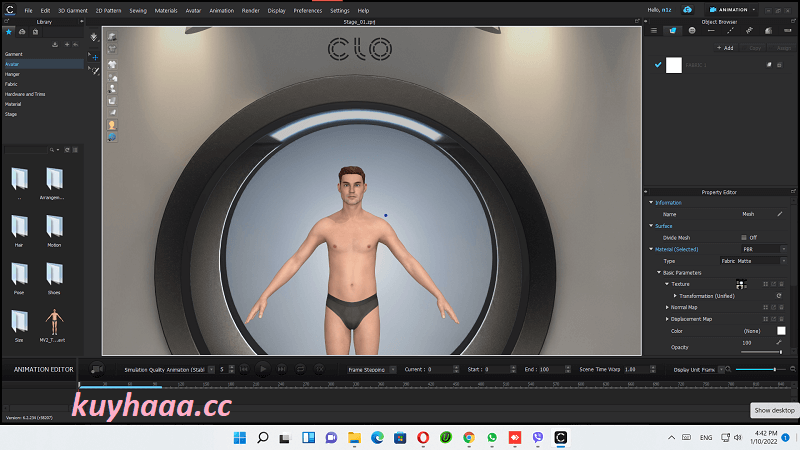Toggle Divide Mesh Off checkbox
Screen dimensions: 800x450
coord(743,237)
